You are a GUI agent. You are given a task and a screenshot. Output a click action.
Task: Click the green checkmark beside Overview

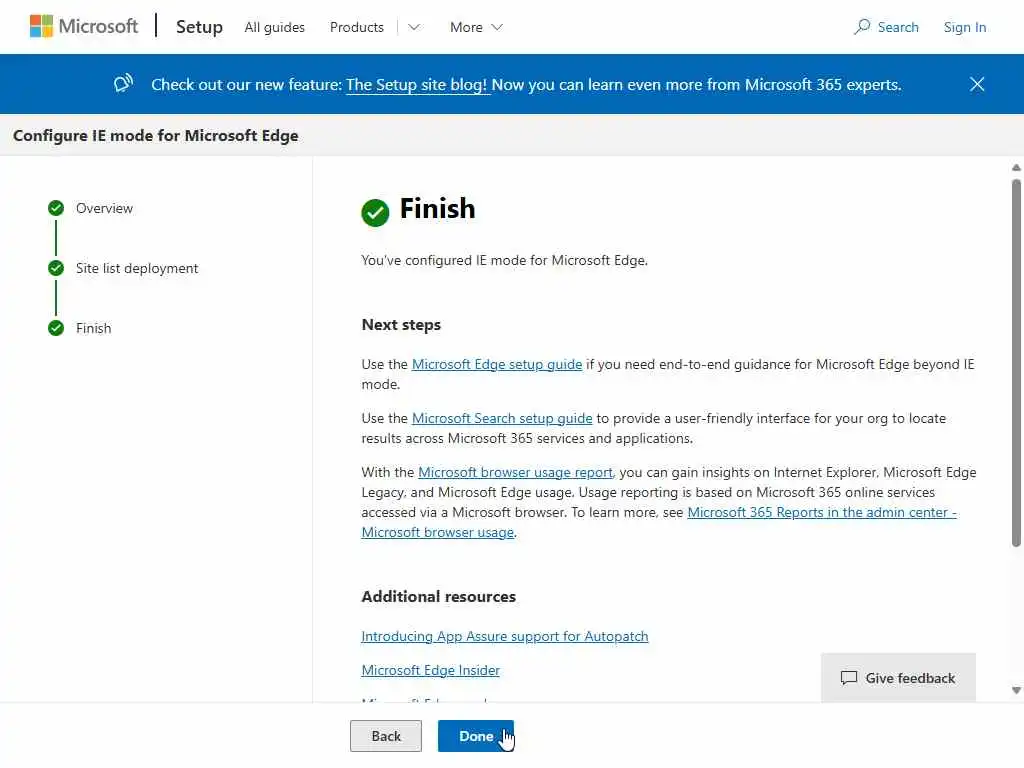coord(56,208)
